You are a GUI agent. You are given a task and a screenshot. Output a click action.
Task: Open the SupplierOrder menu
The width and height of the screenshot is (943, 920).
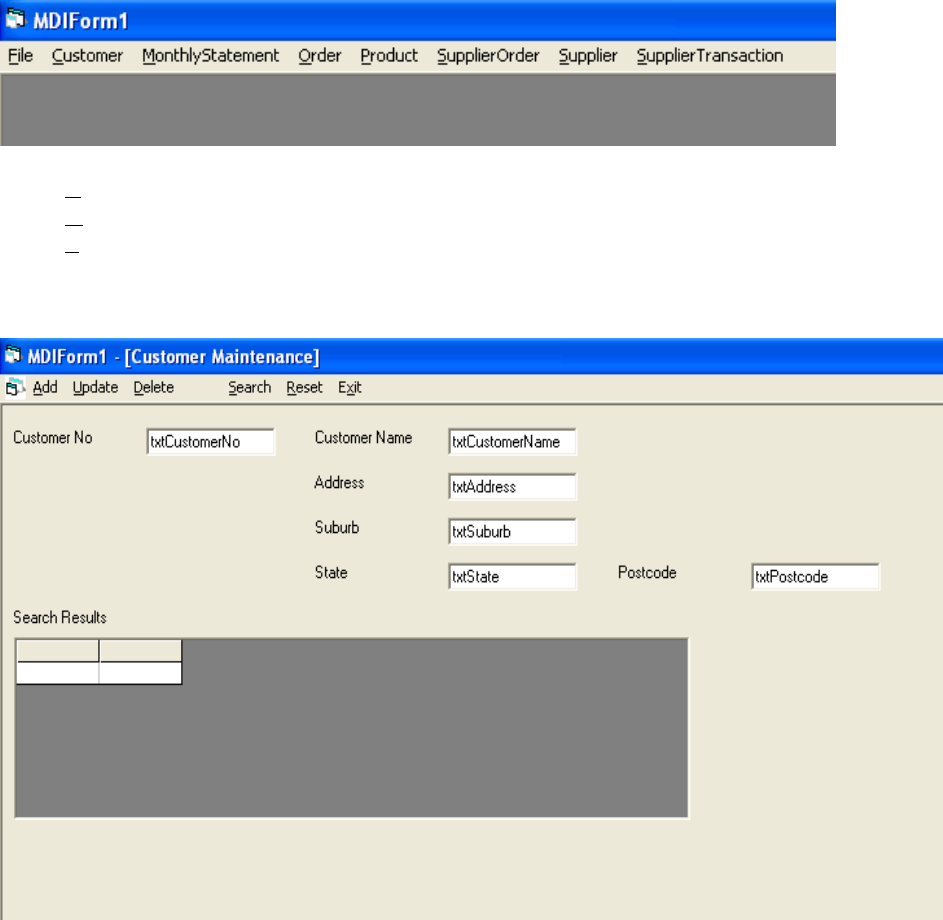tap(488, 56)
